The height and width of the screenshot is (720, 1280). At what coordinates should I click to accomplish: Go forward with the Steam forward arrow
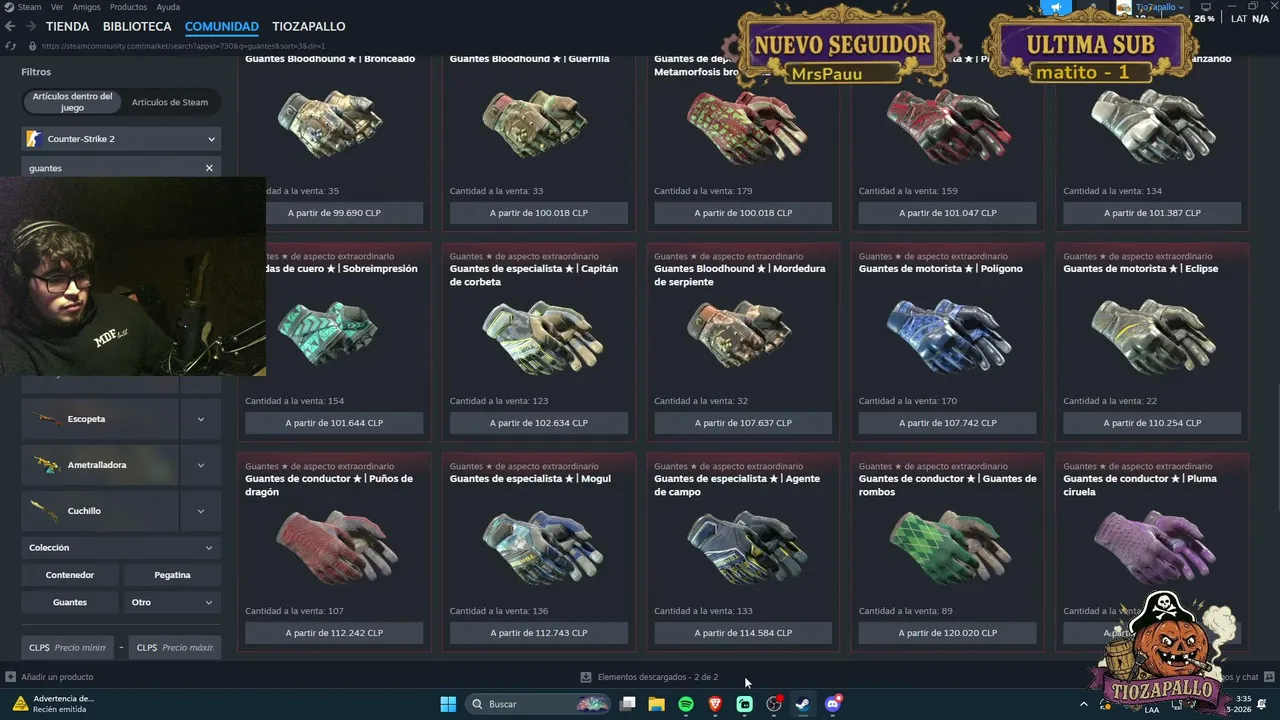click(x=32, y=27)
